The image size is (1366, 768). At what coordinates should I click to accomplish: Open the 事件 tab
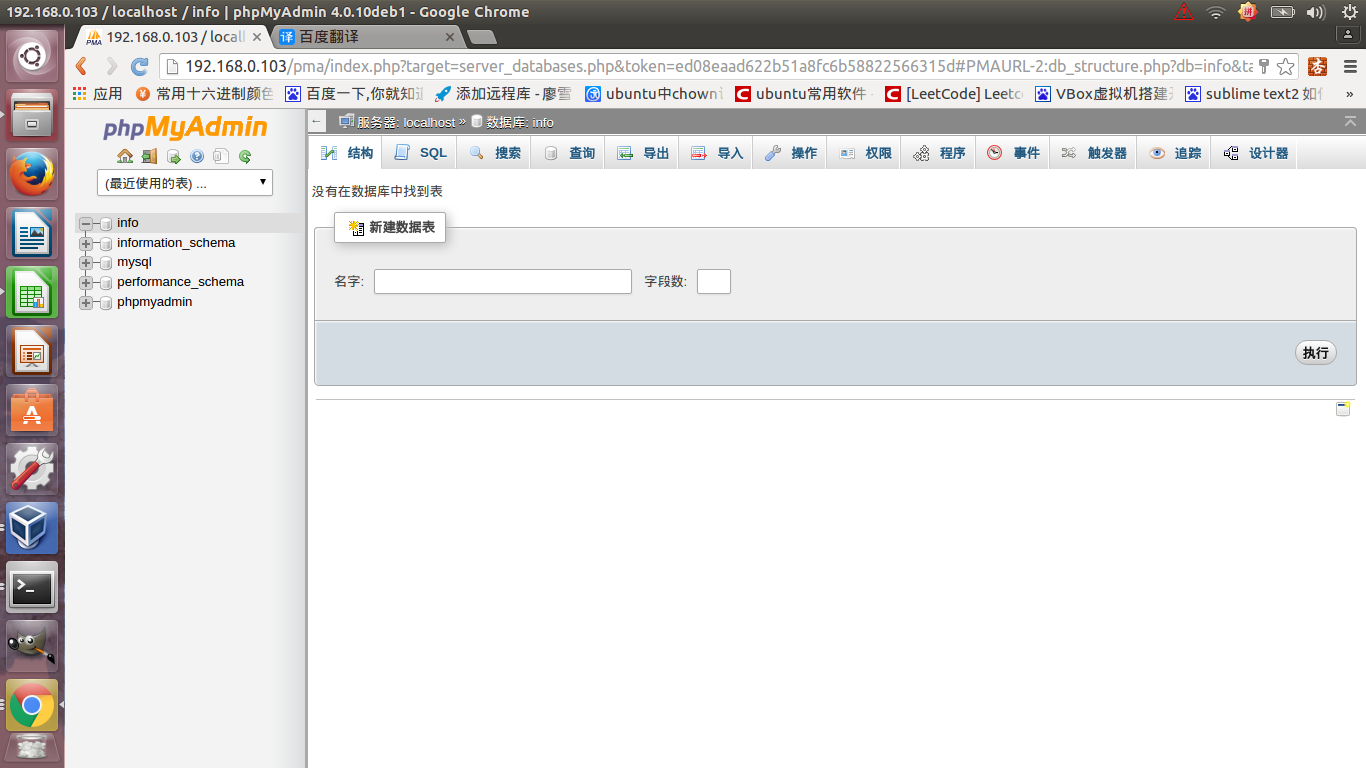point(1012,153)
